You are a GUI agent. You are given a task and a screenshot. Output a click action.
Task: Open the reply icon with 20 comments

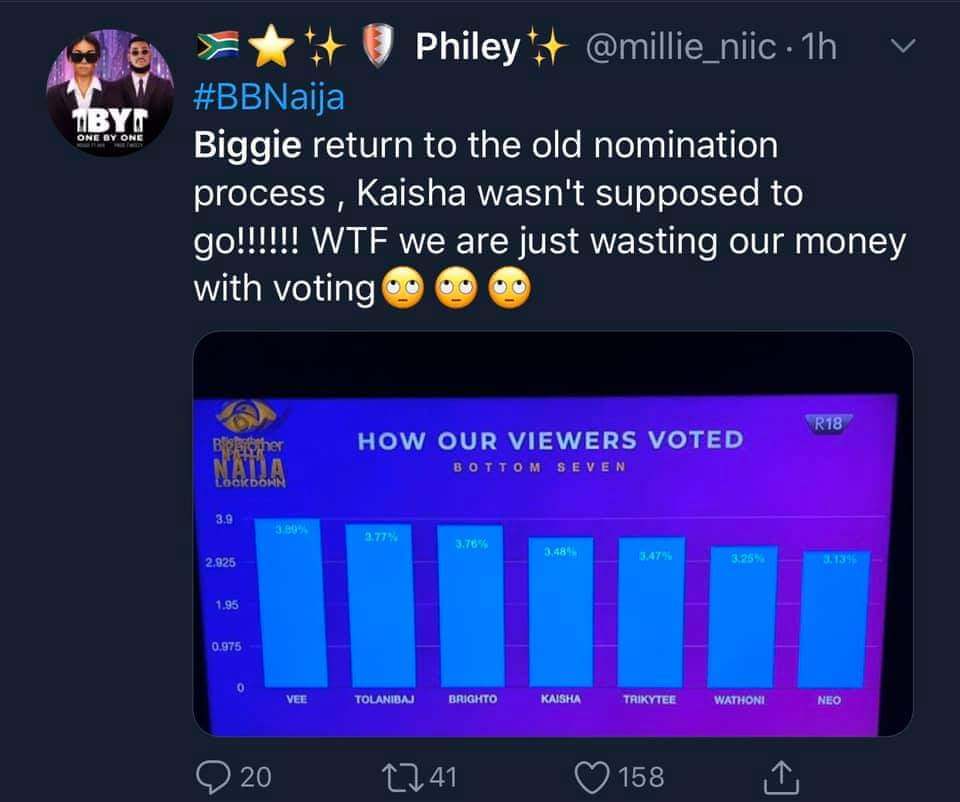pyautogui.click(x=213, y=778)
